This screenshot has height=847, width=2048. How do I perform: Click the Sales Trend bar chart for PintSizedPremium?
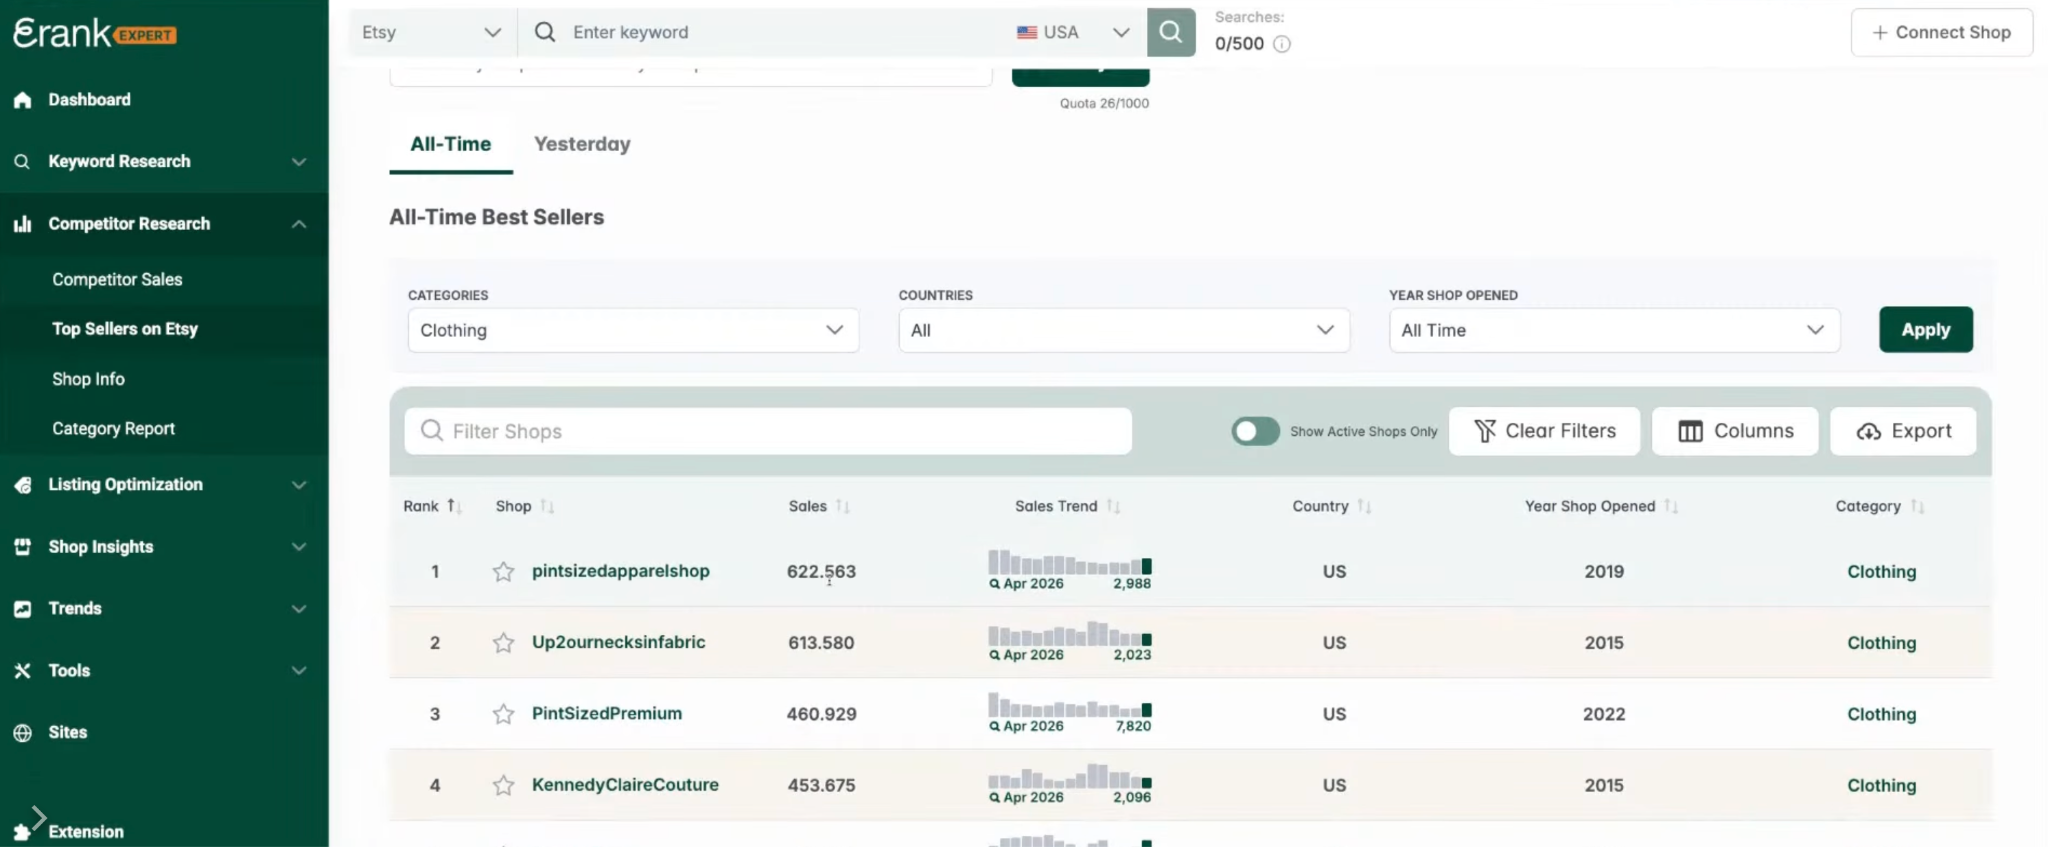click(x=1070, y=705)
